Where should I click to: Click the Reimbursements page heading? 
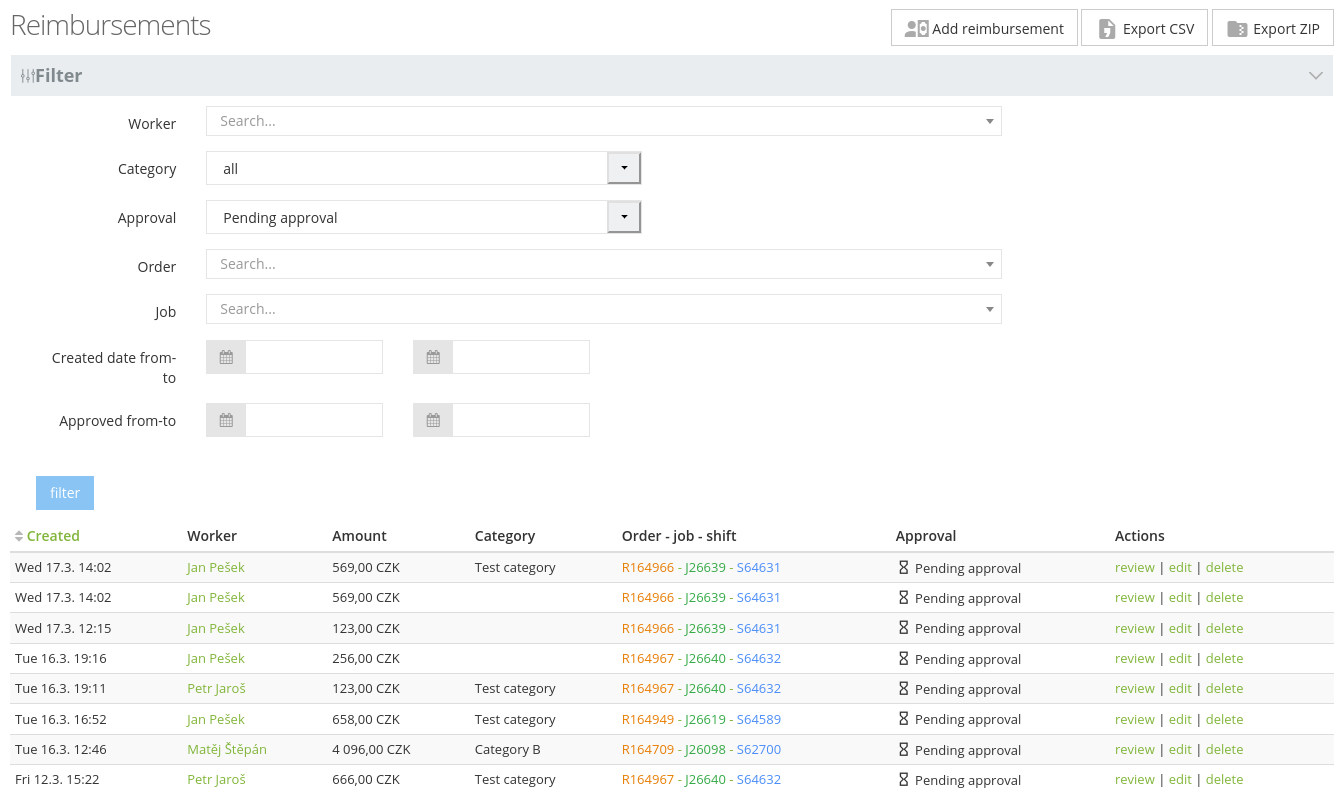coord(111,25)
